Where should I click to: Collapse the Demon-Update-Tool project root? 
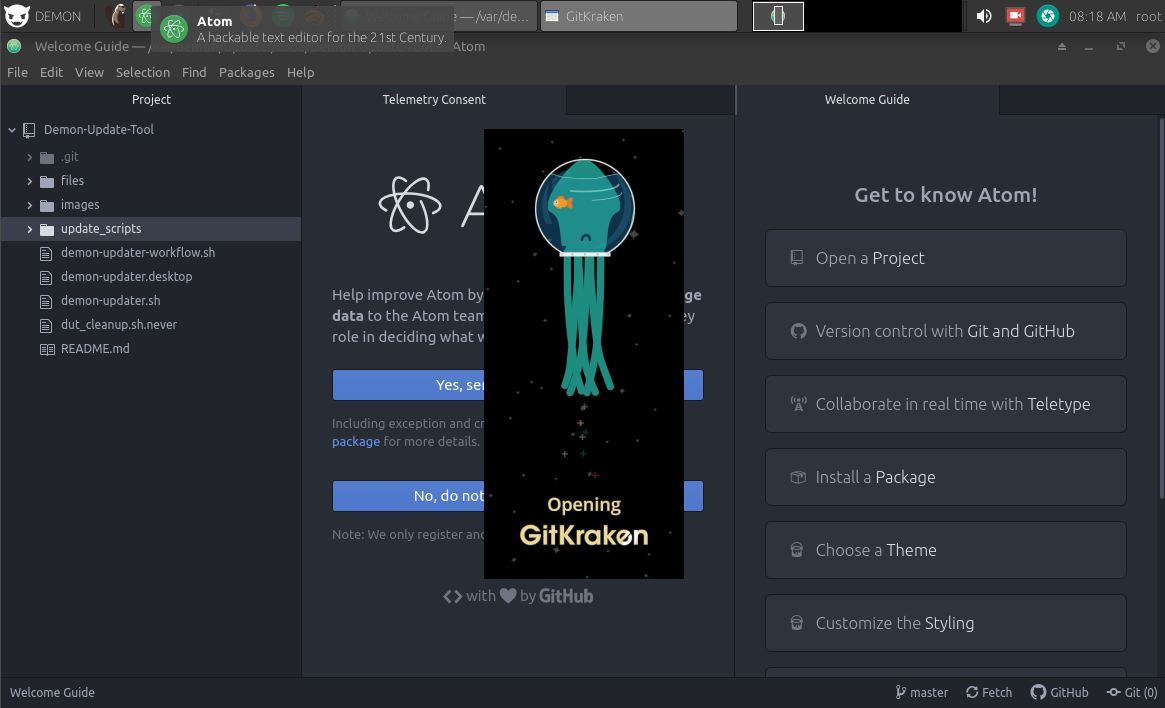[12, 130]
